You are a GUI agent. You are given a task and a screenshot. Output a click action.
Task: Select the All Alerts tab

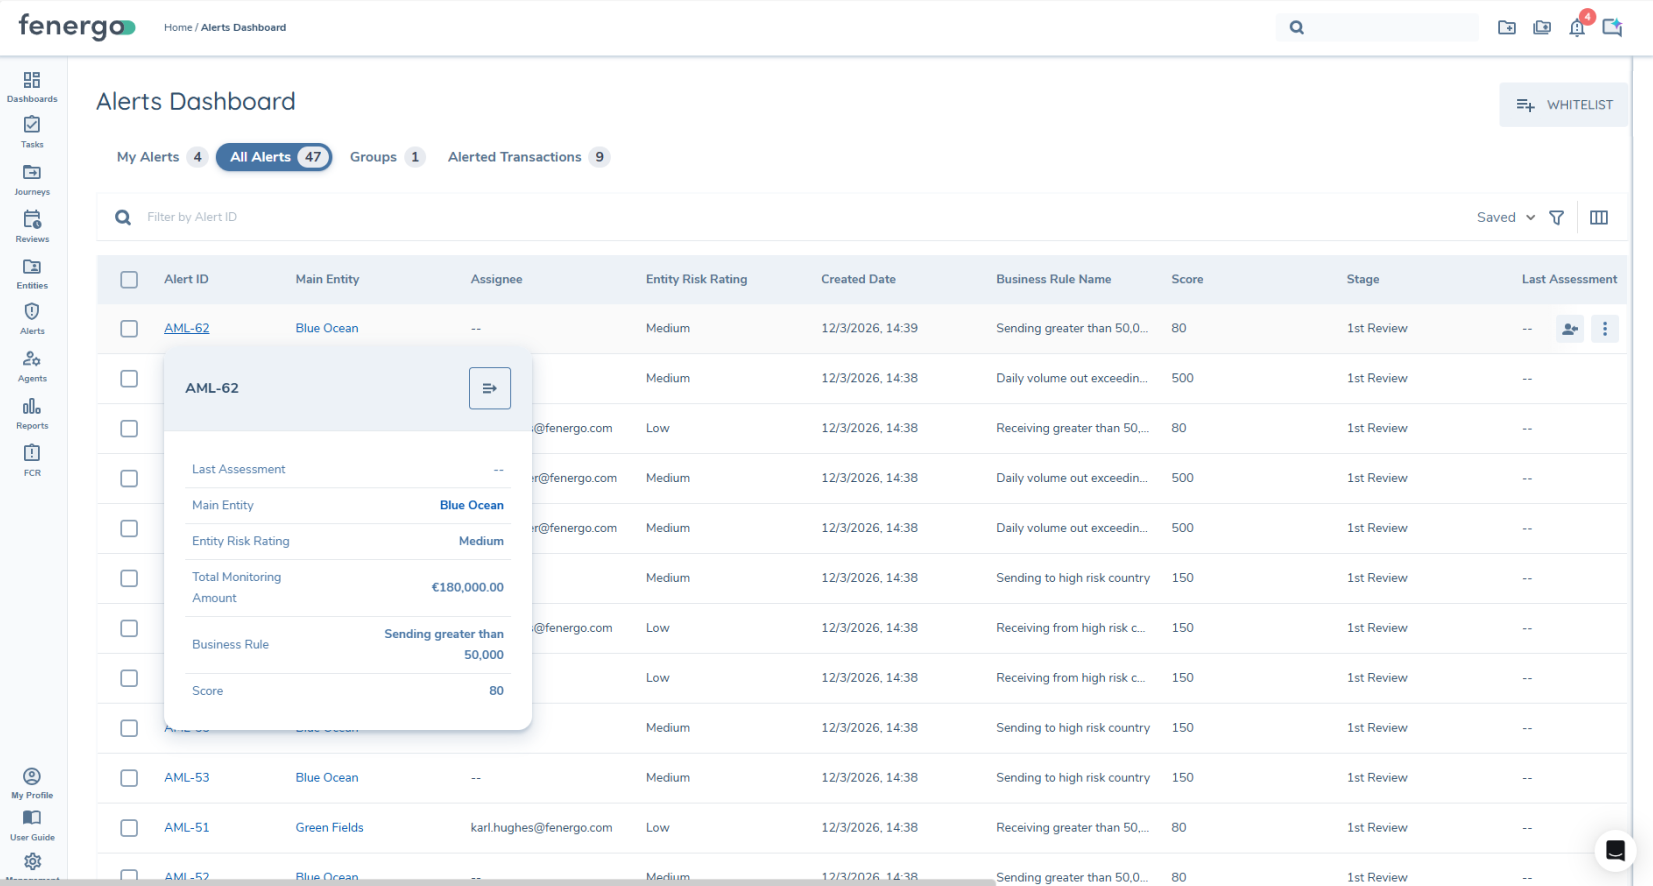[274, 157]
